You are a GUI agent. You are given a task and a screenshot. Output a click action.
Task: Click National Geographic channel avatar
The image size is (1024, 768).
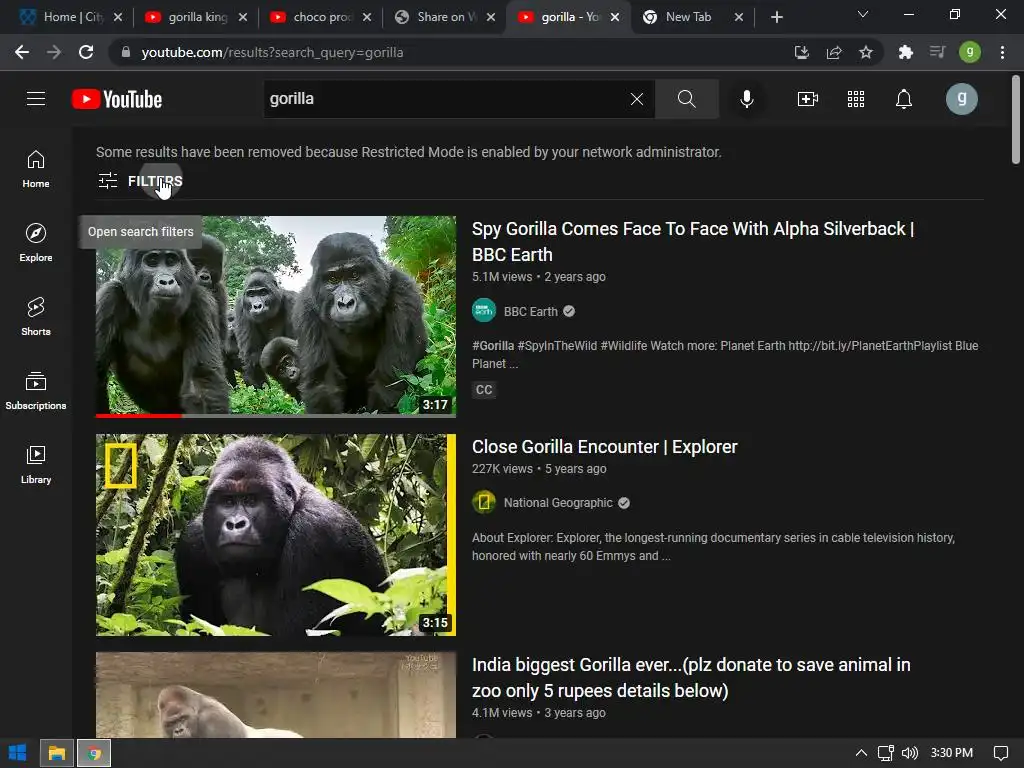pos(484,502)
